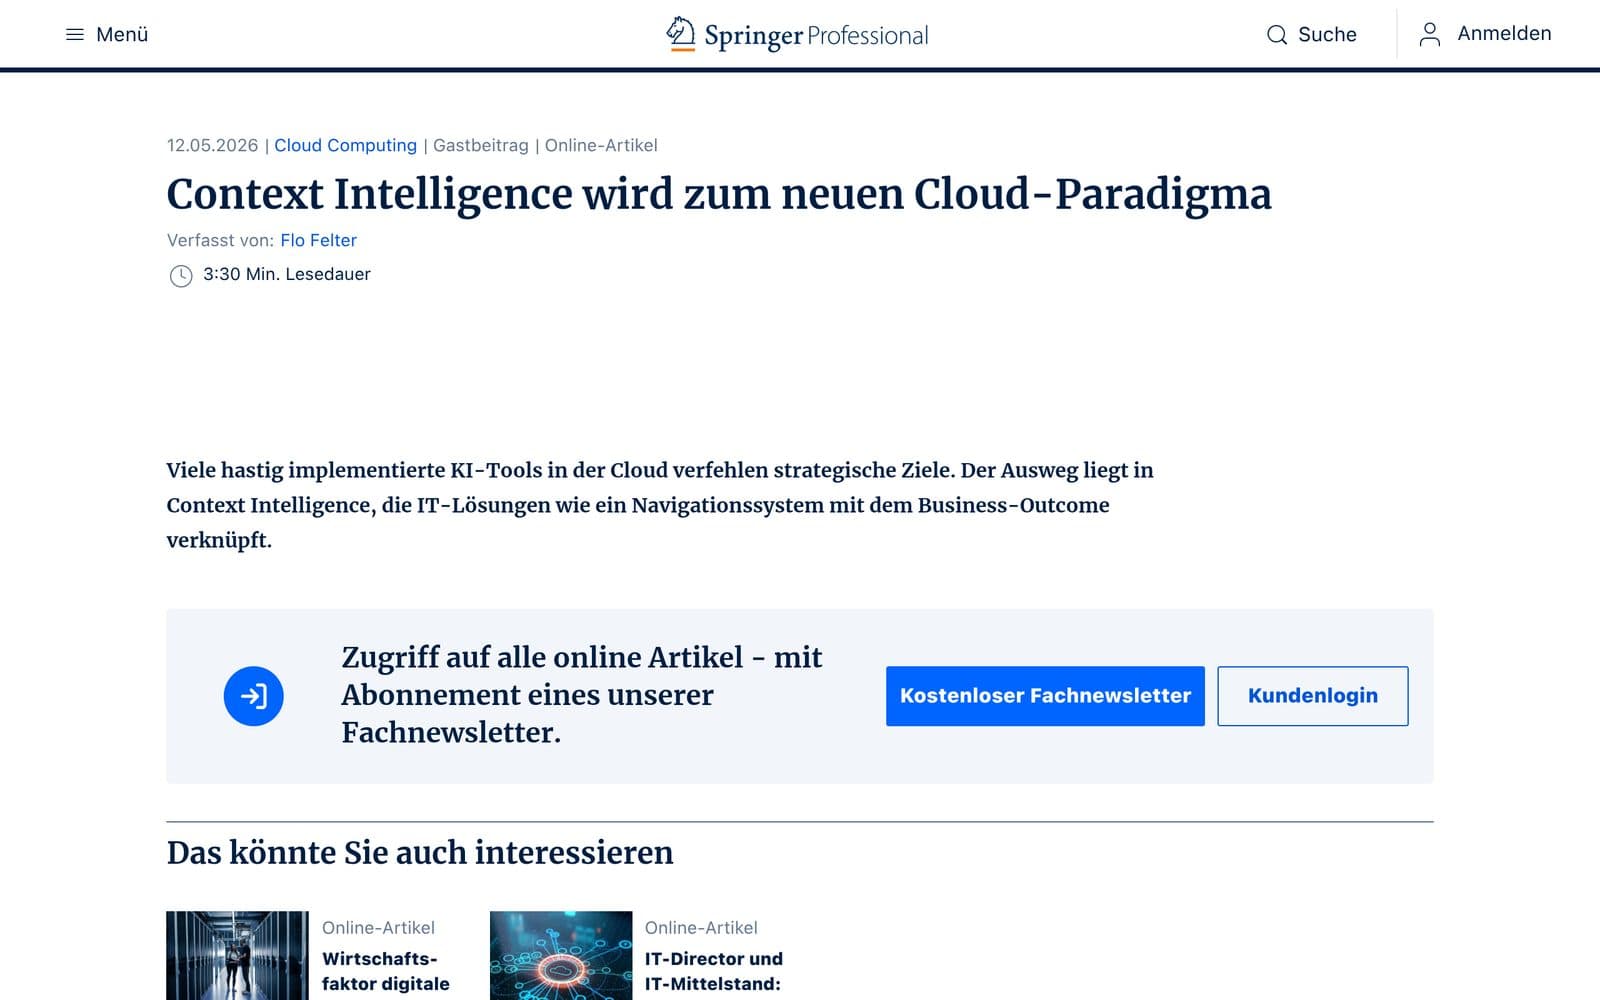
Task: Click 'Zugriff auf alle online Artikel' text
Action: pos(582,694)
